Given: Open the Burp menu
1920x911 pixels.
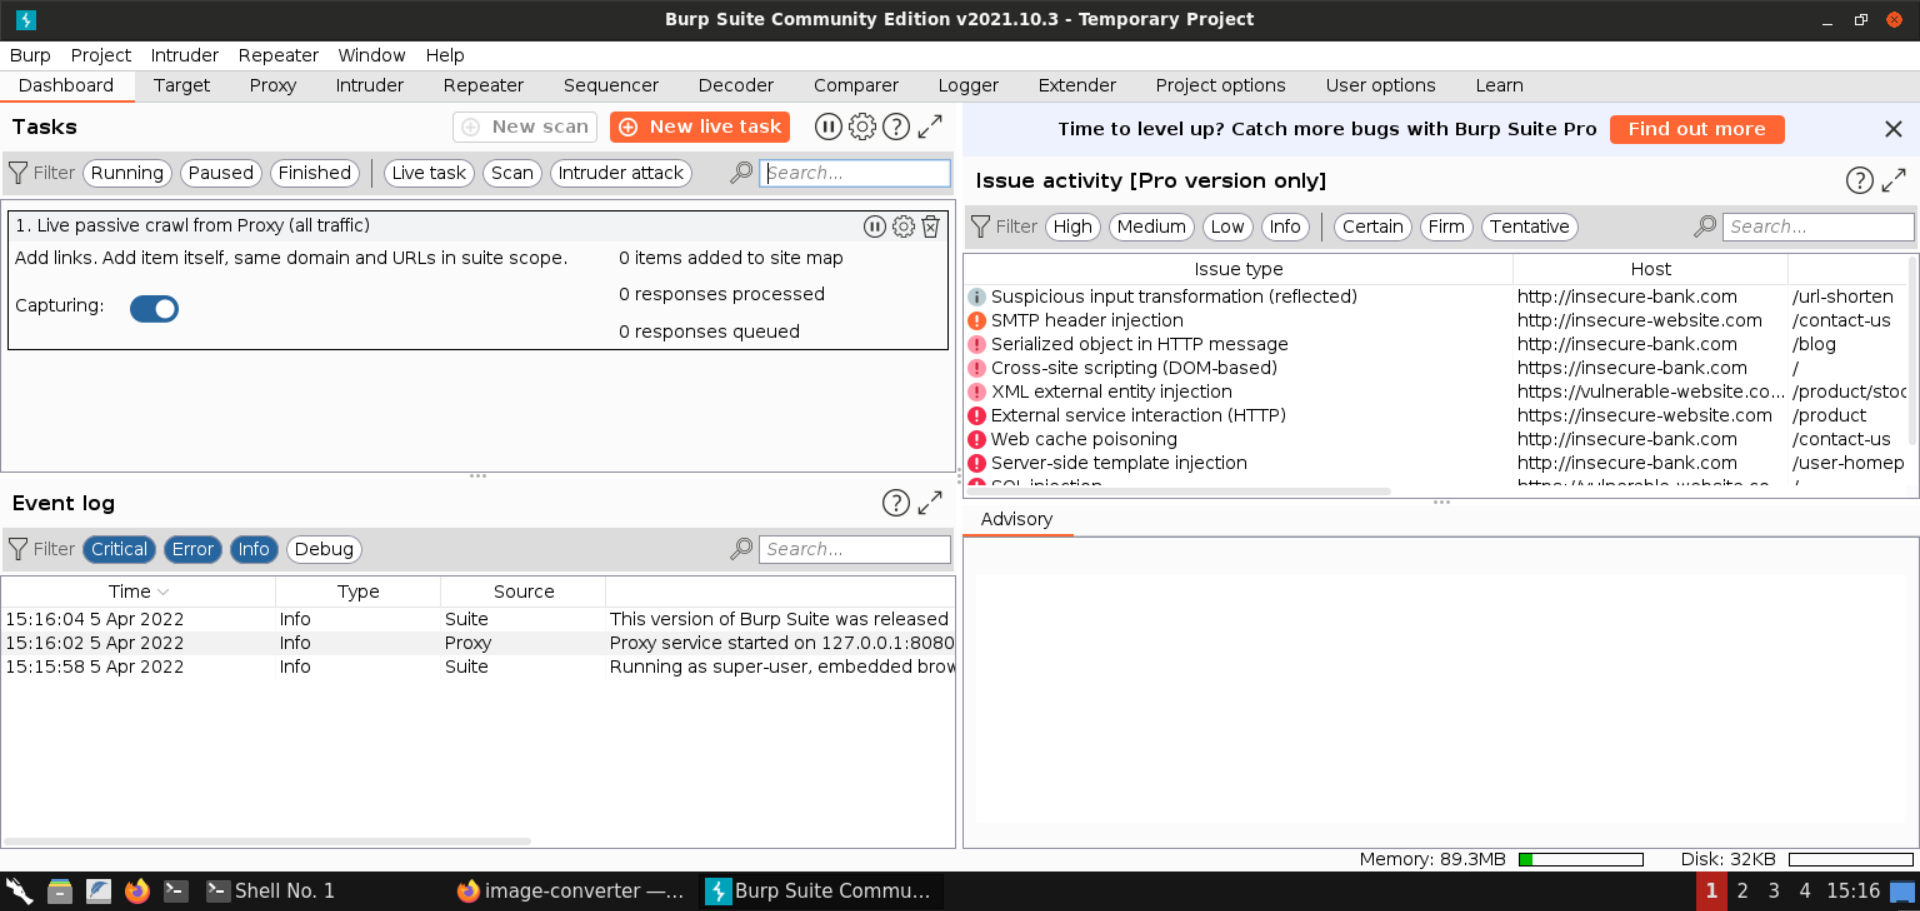Looking at the screenshot, I should click(x=30, y=55).
